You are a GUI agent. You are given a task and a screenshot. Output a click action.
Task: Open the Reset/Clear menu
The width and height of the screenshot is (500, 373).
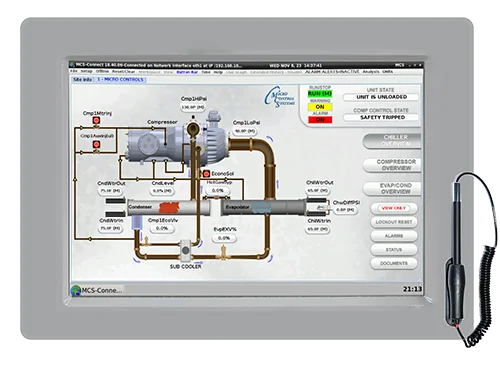coord(123,71)
